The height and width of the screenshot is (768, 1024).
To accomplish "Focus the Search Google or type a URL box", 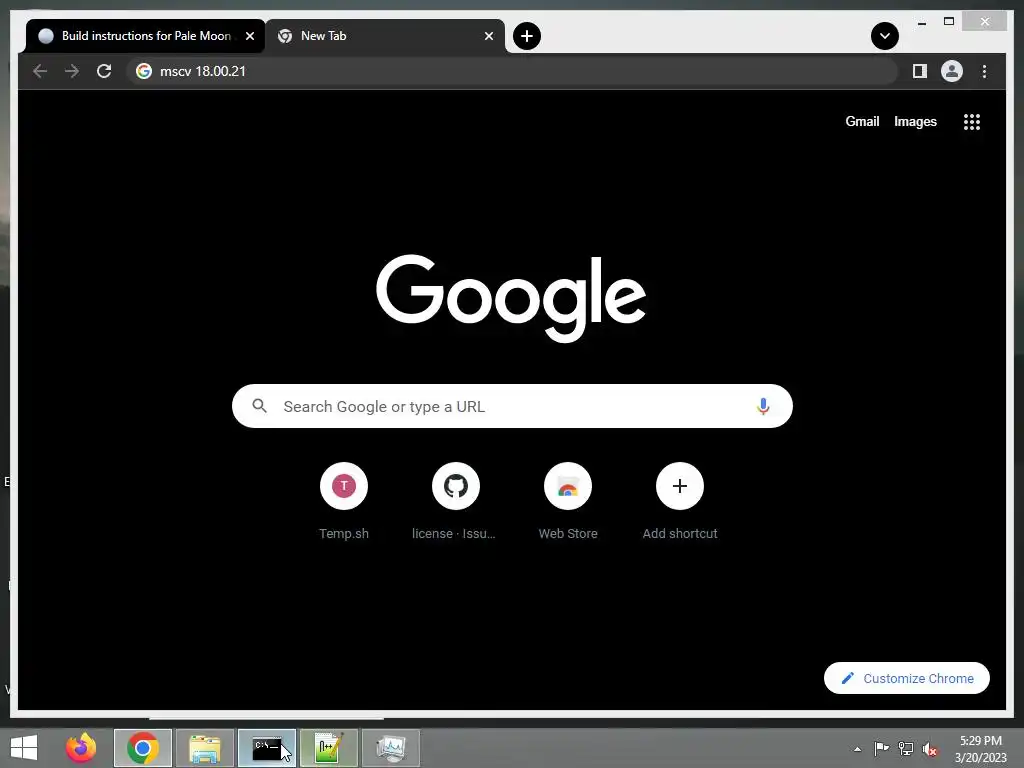I will click(x=512, y=406).
